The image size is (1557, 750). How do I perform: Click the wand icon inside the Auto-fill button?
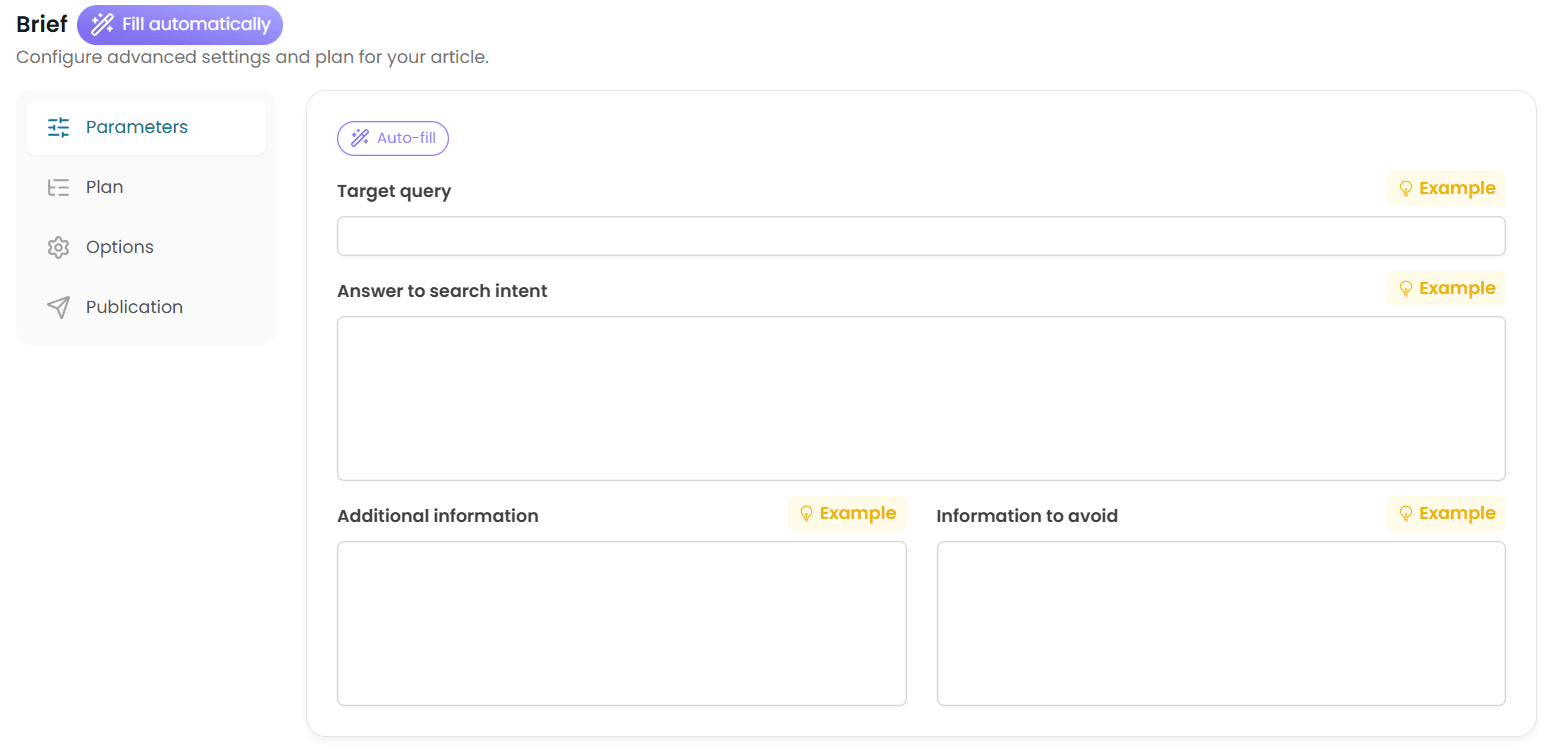(x=361, y=138)
